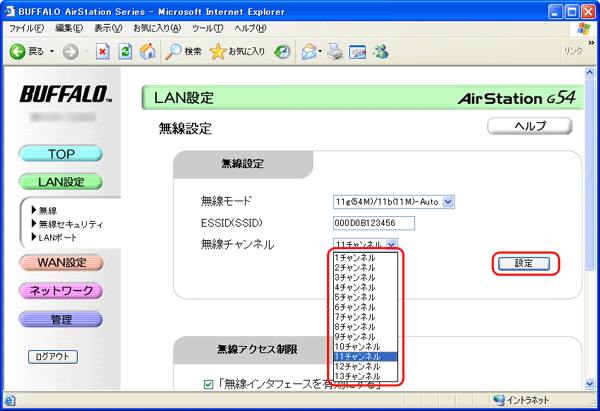Viewport: 600px width, 411px height.
Task: Toggle the 無線インタフェースを有効にする checkbox
Action: click(209, 384)
